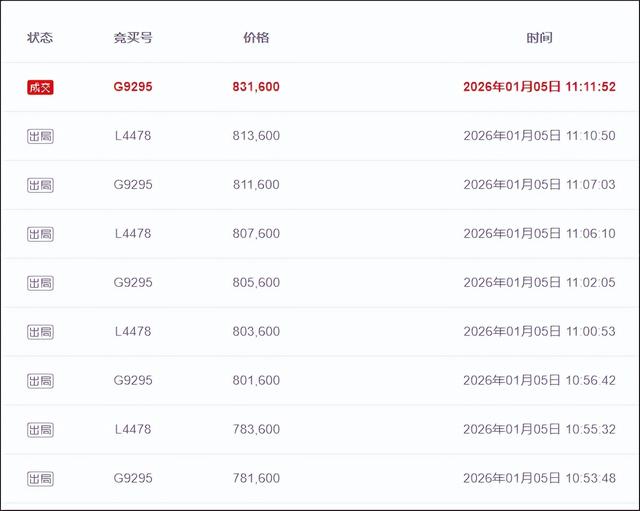This screenshot has width=640, height=511.
Task: Select the 出局 badge in the 811,600 row
Action: (x=40, y=185)
